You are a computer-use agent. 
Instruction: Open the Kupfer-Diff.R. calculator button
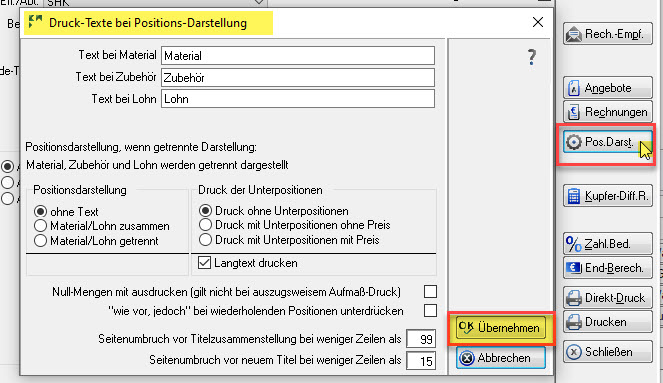click(x=608, y=196)
